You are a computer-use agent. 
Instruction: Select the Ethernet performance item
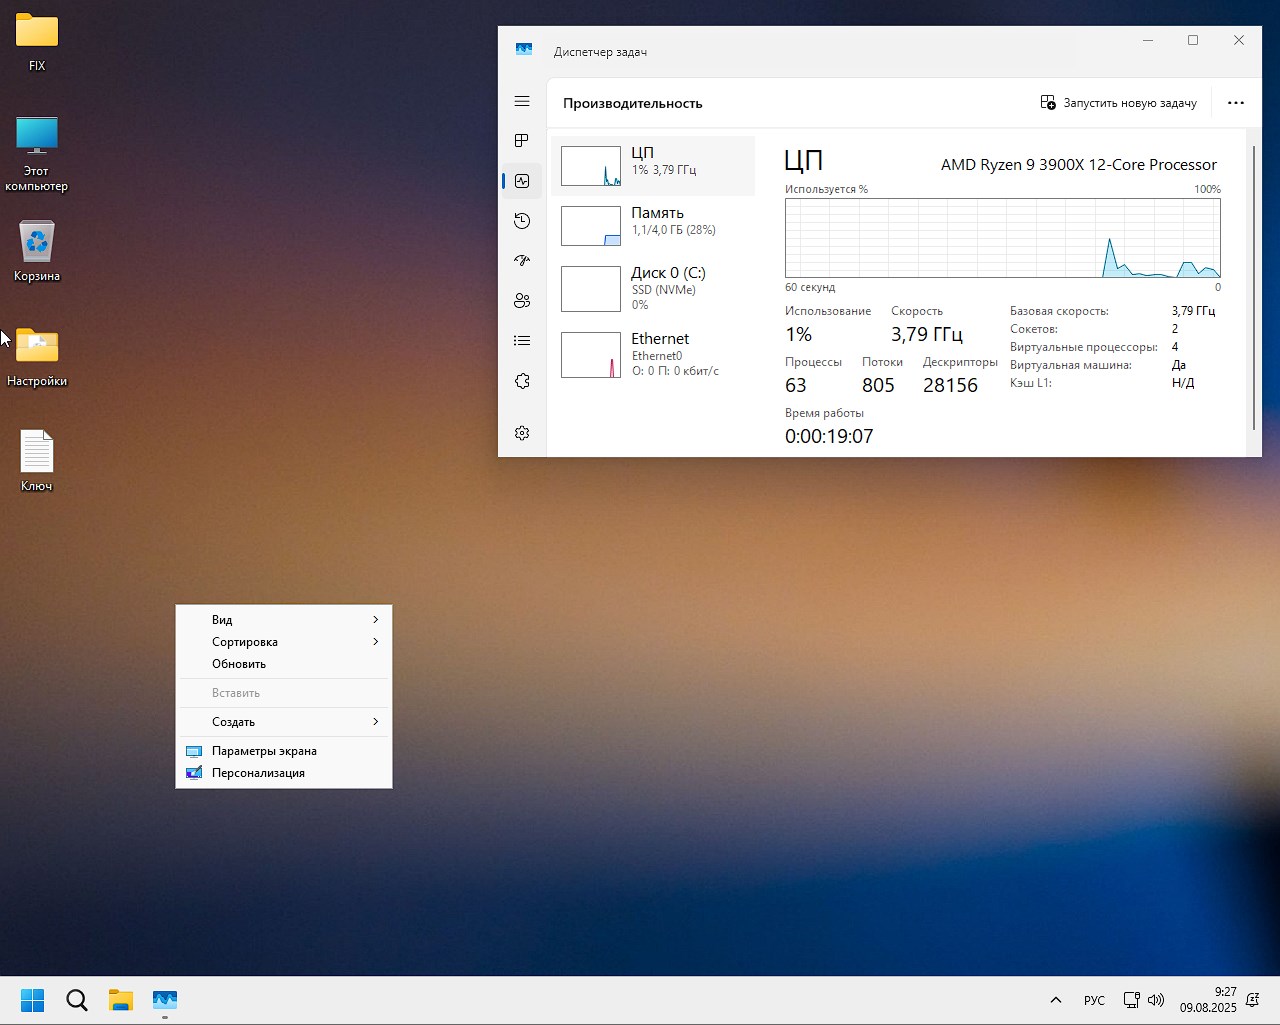653,355
